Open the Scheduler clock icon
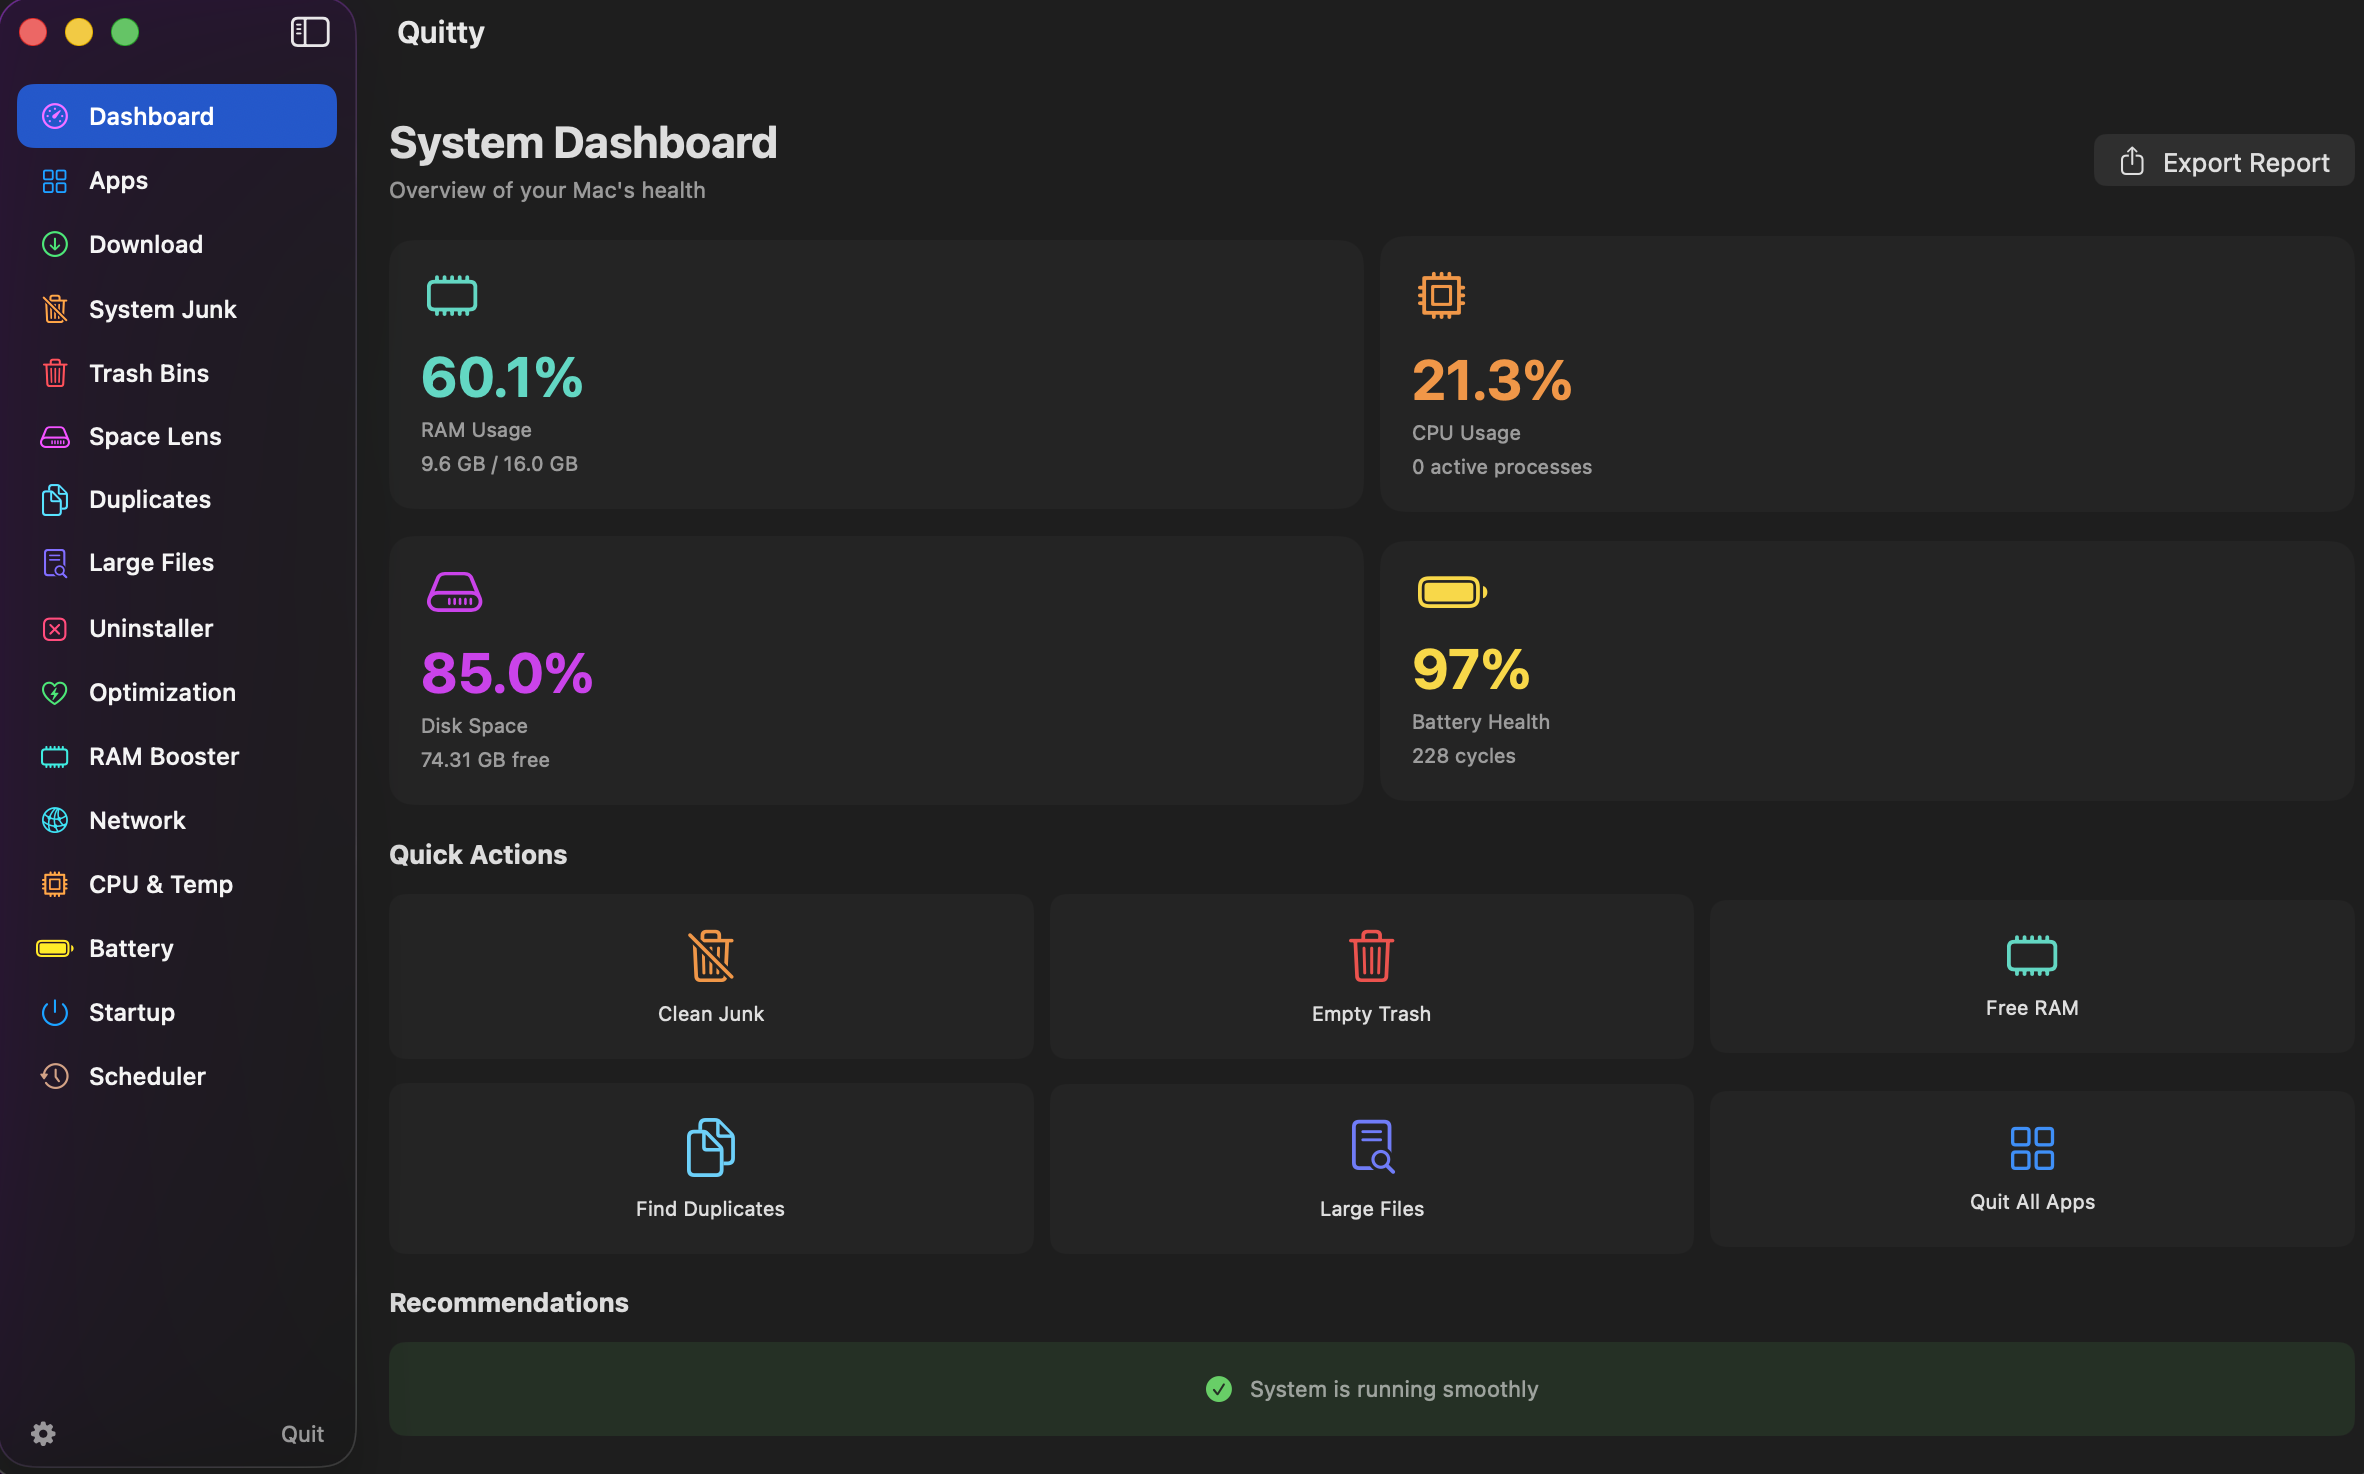 click(55, 1076)
